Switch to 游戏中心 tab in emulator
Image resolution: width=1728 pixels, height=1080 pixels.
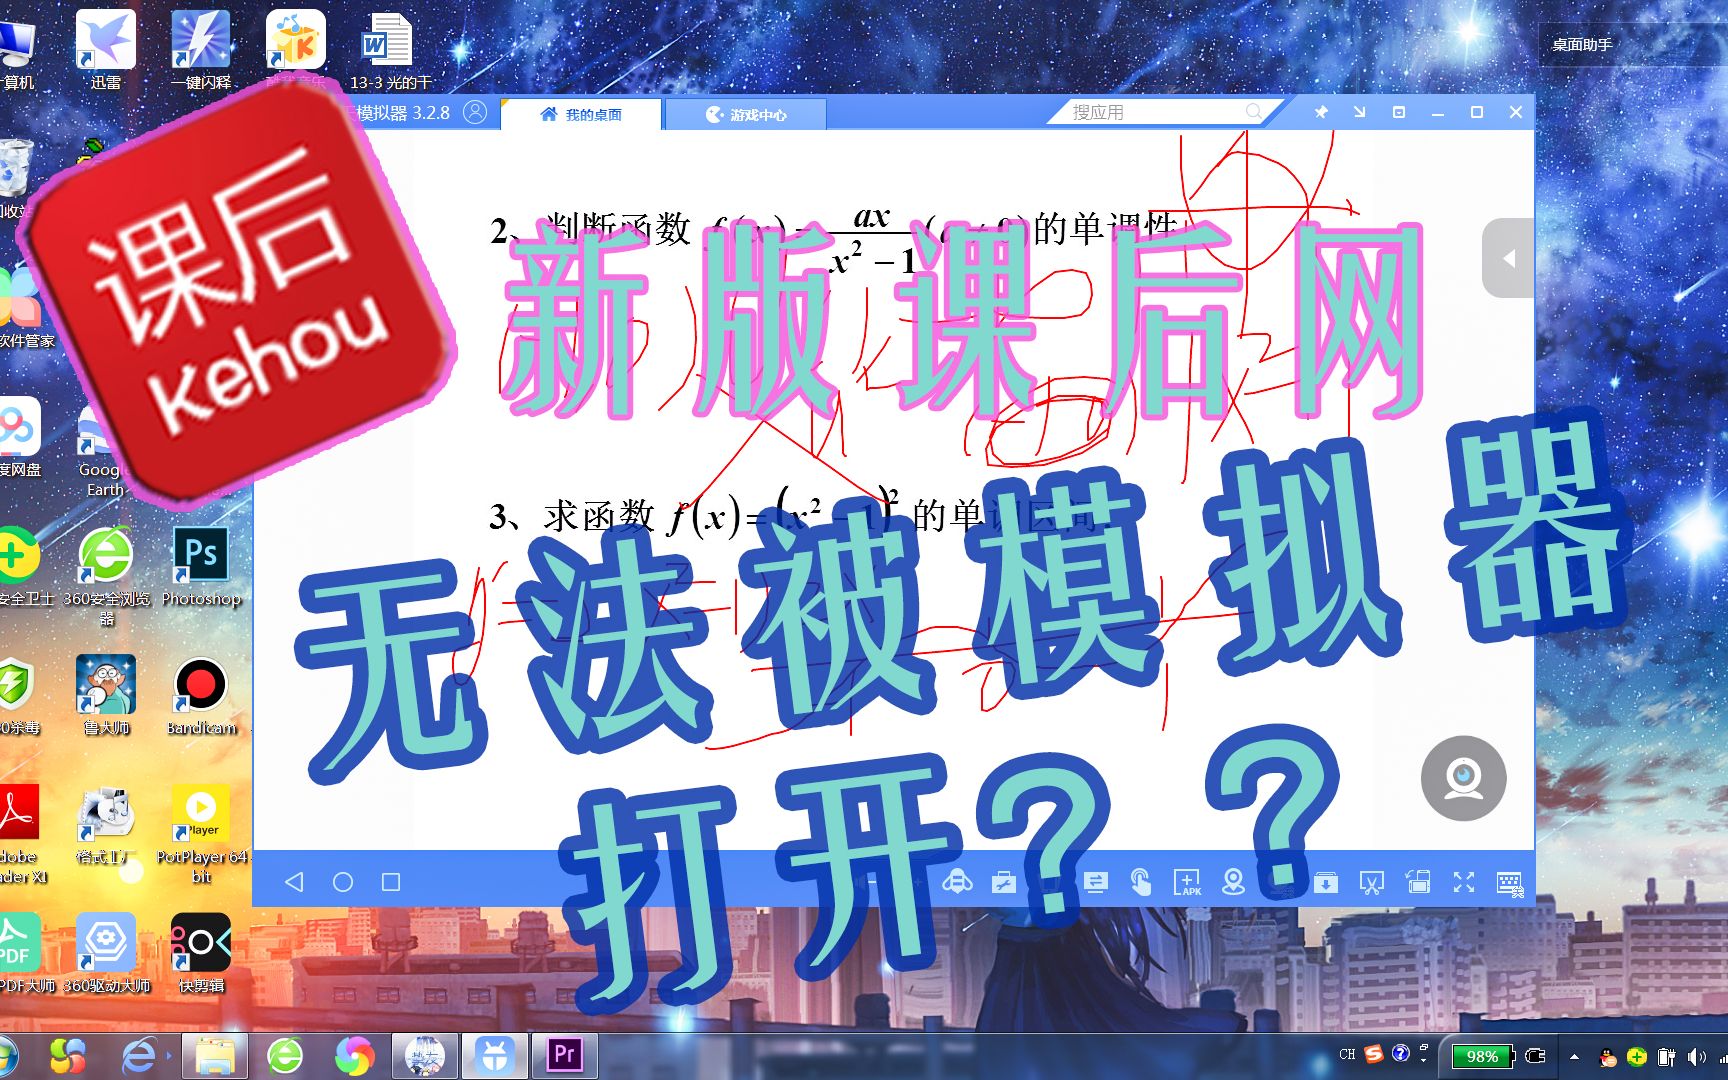point(746,115)
